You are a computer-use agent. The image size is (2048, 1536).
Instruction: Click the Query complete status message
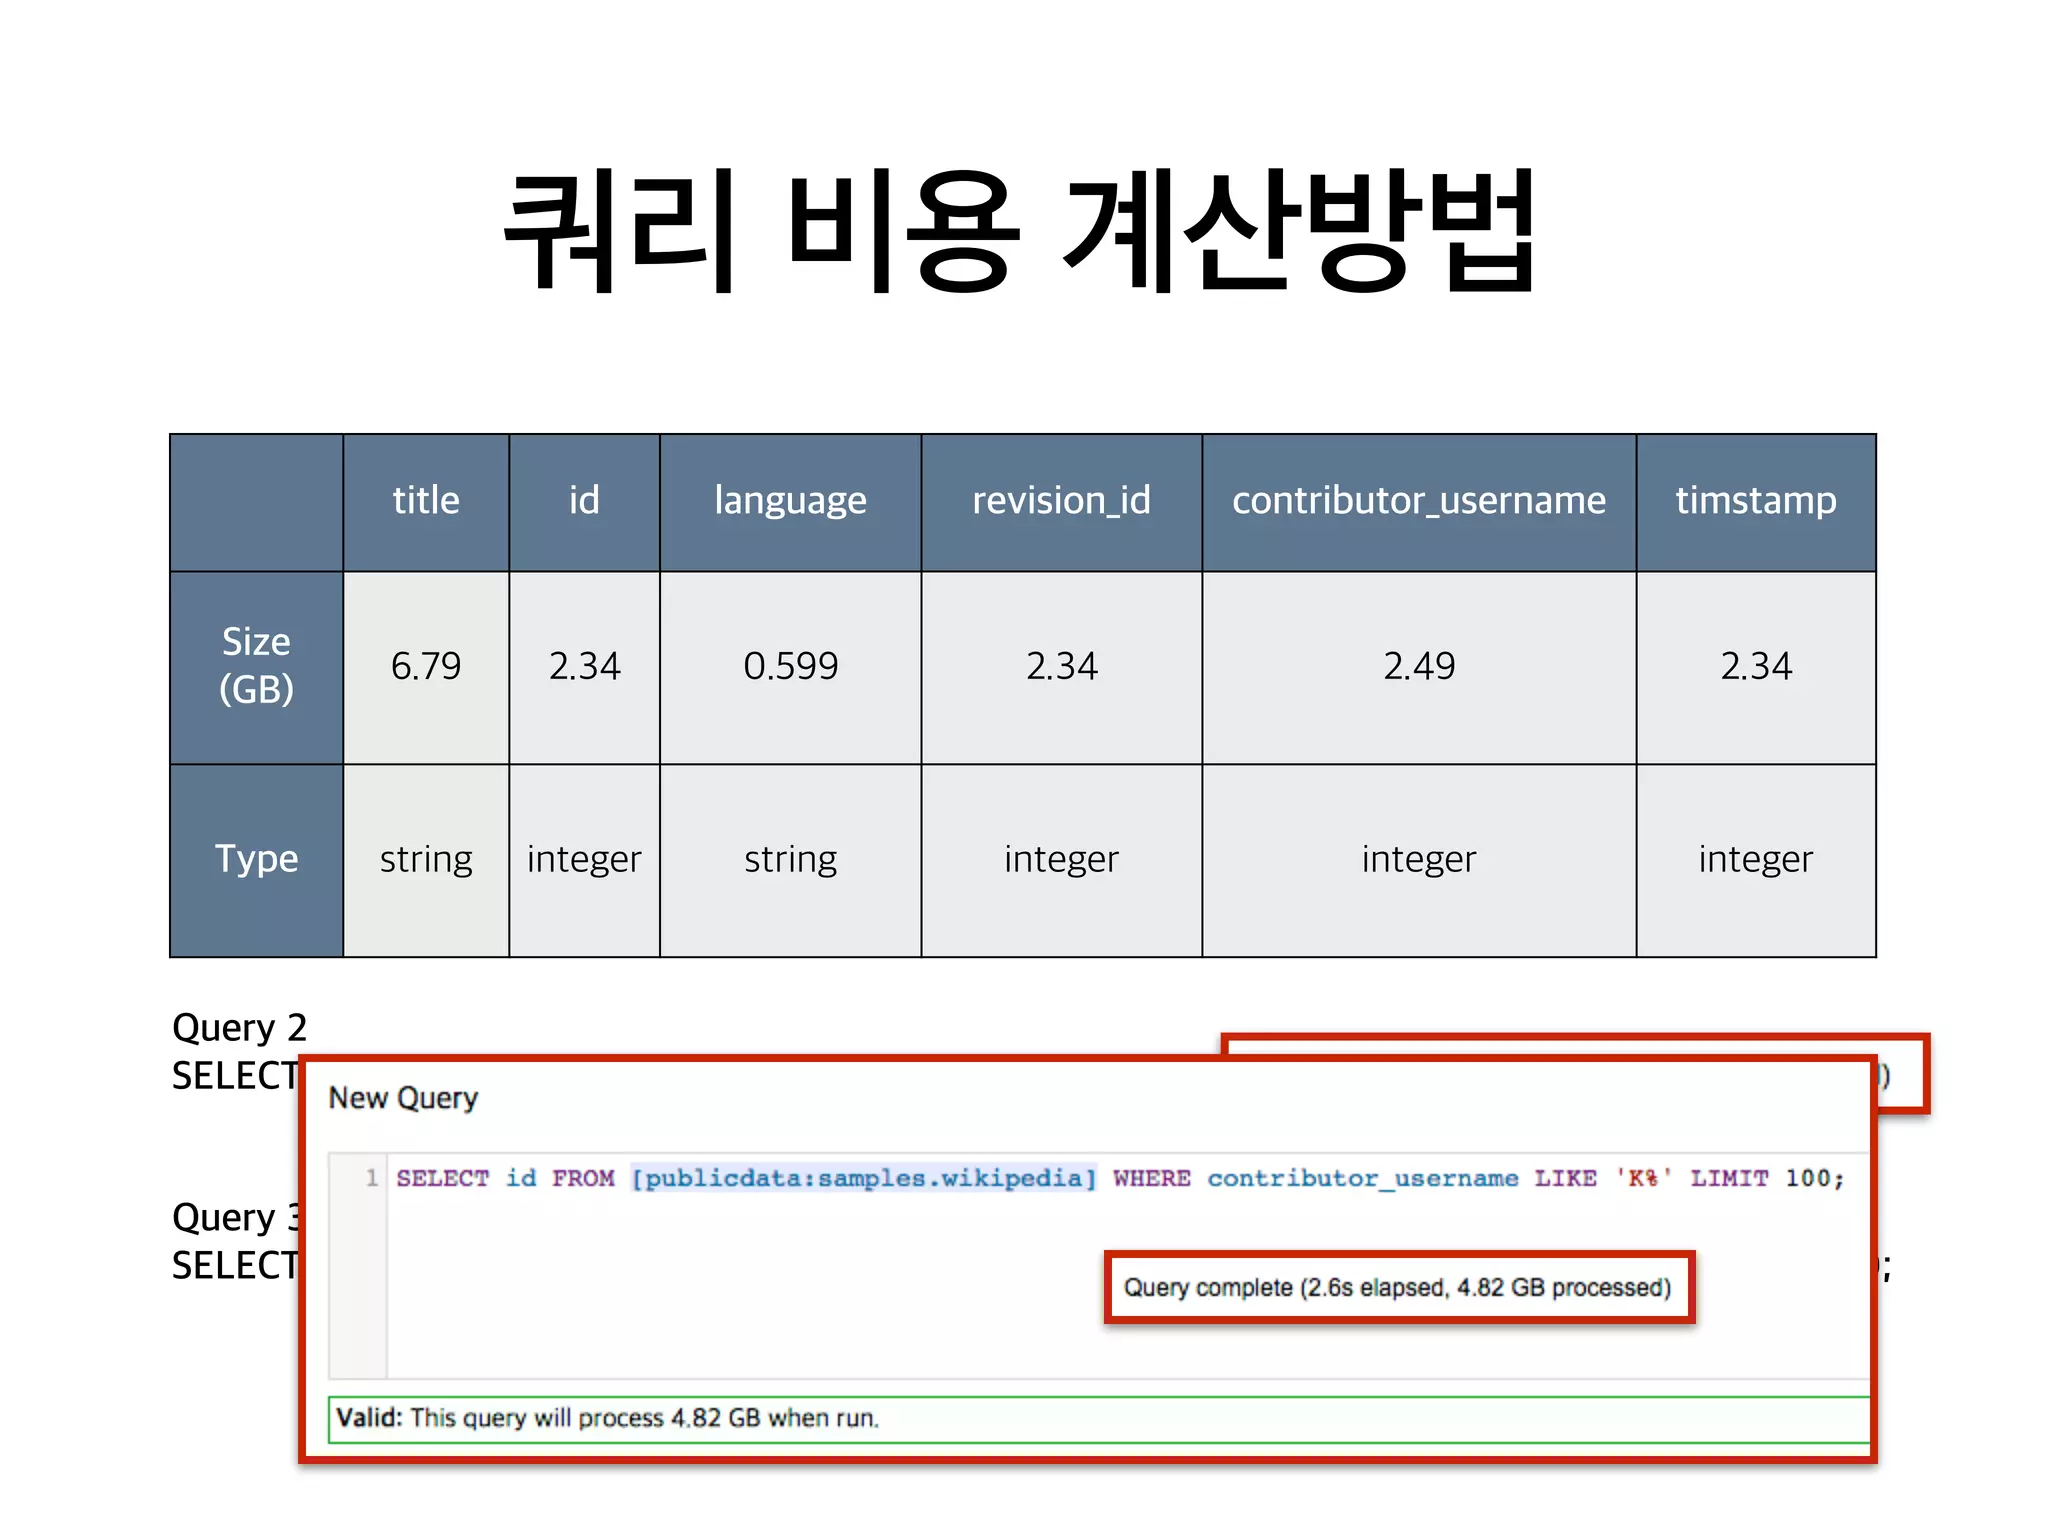point(1398,1287)
